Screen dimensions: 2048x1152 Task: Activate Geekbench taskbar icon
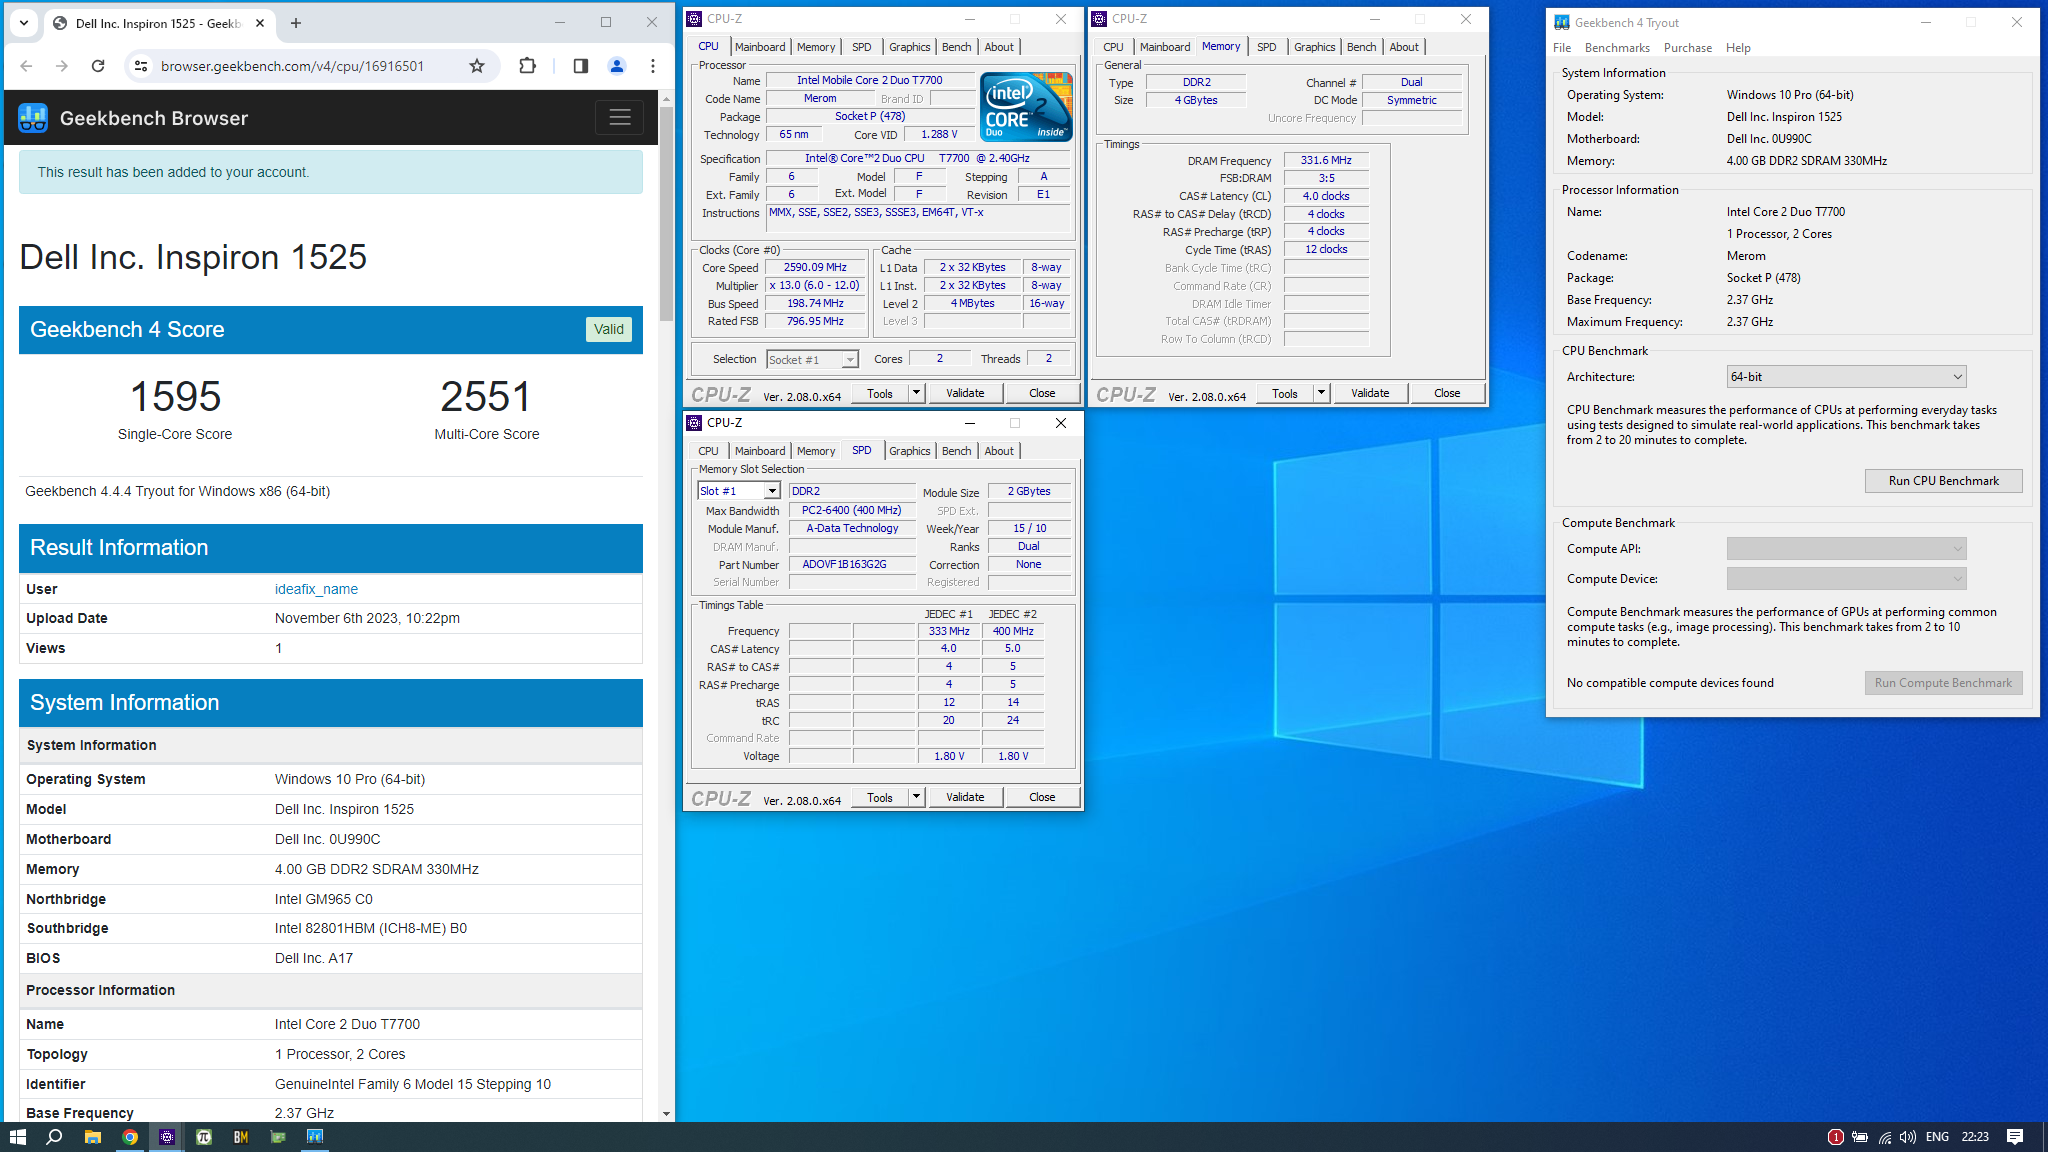coord(315,1137)
